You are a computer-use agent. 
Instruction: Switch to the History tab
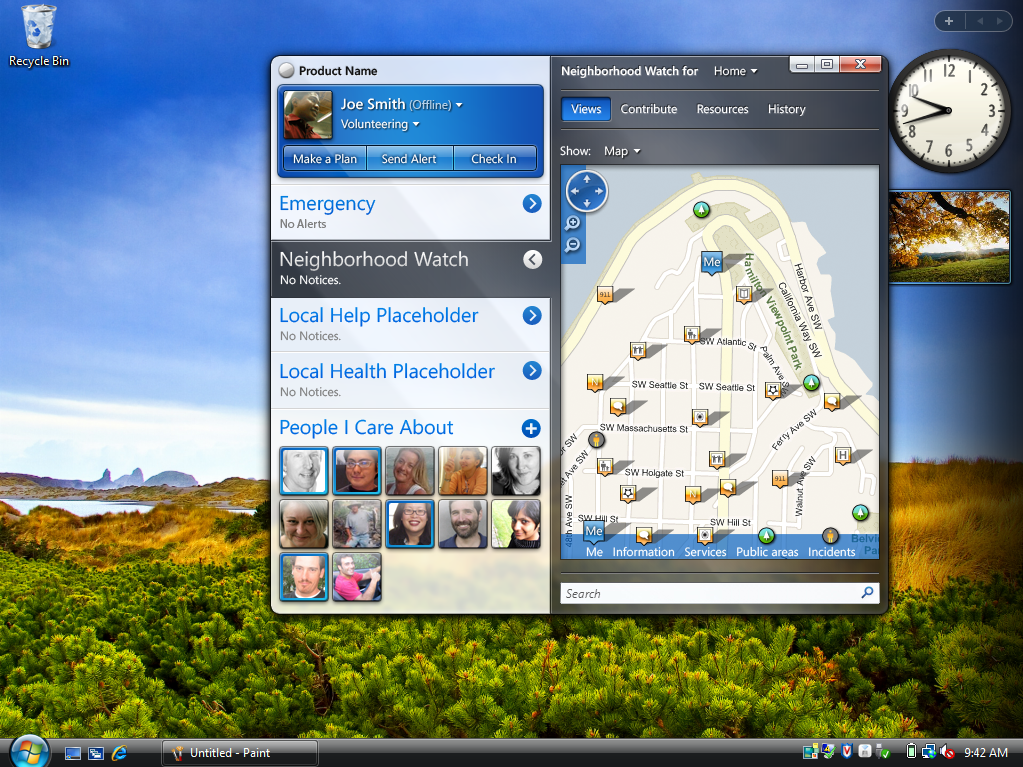pos(786,109)
